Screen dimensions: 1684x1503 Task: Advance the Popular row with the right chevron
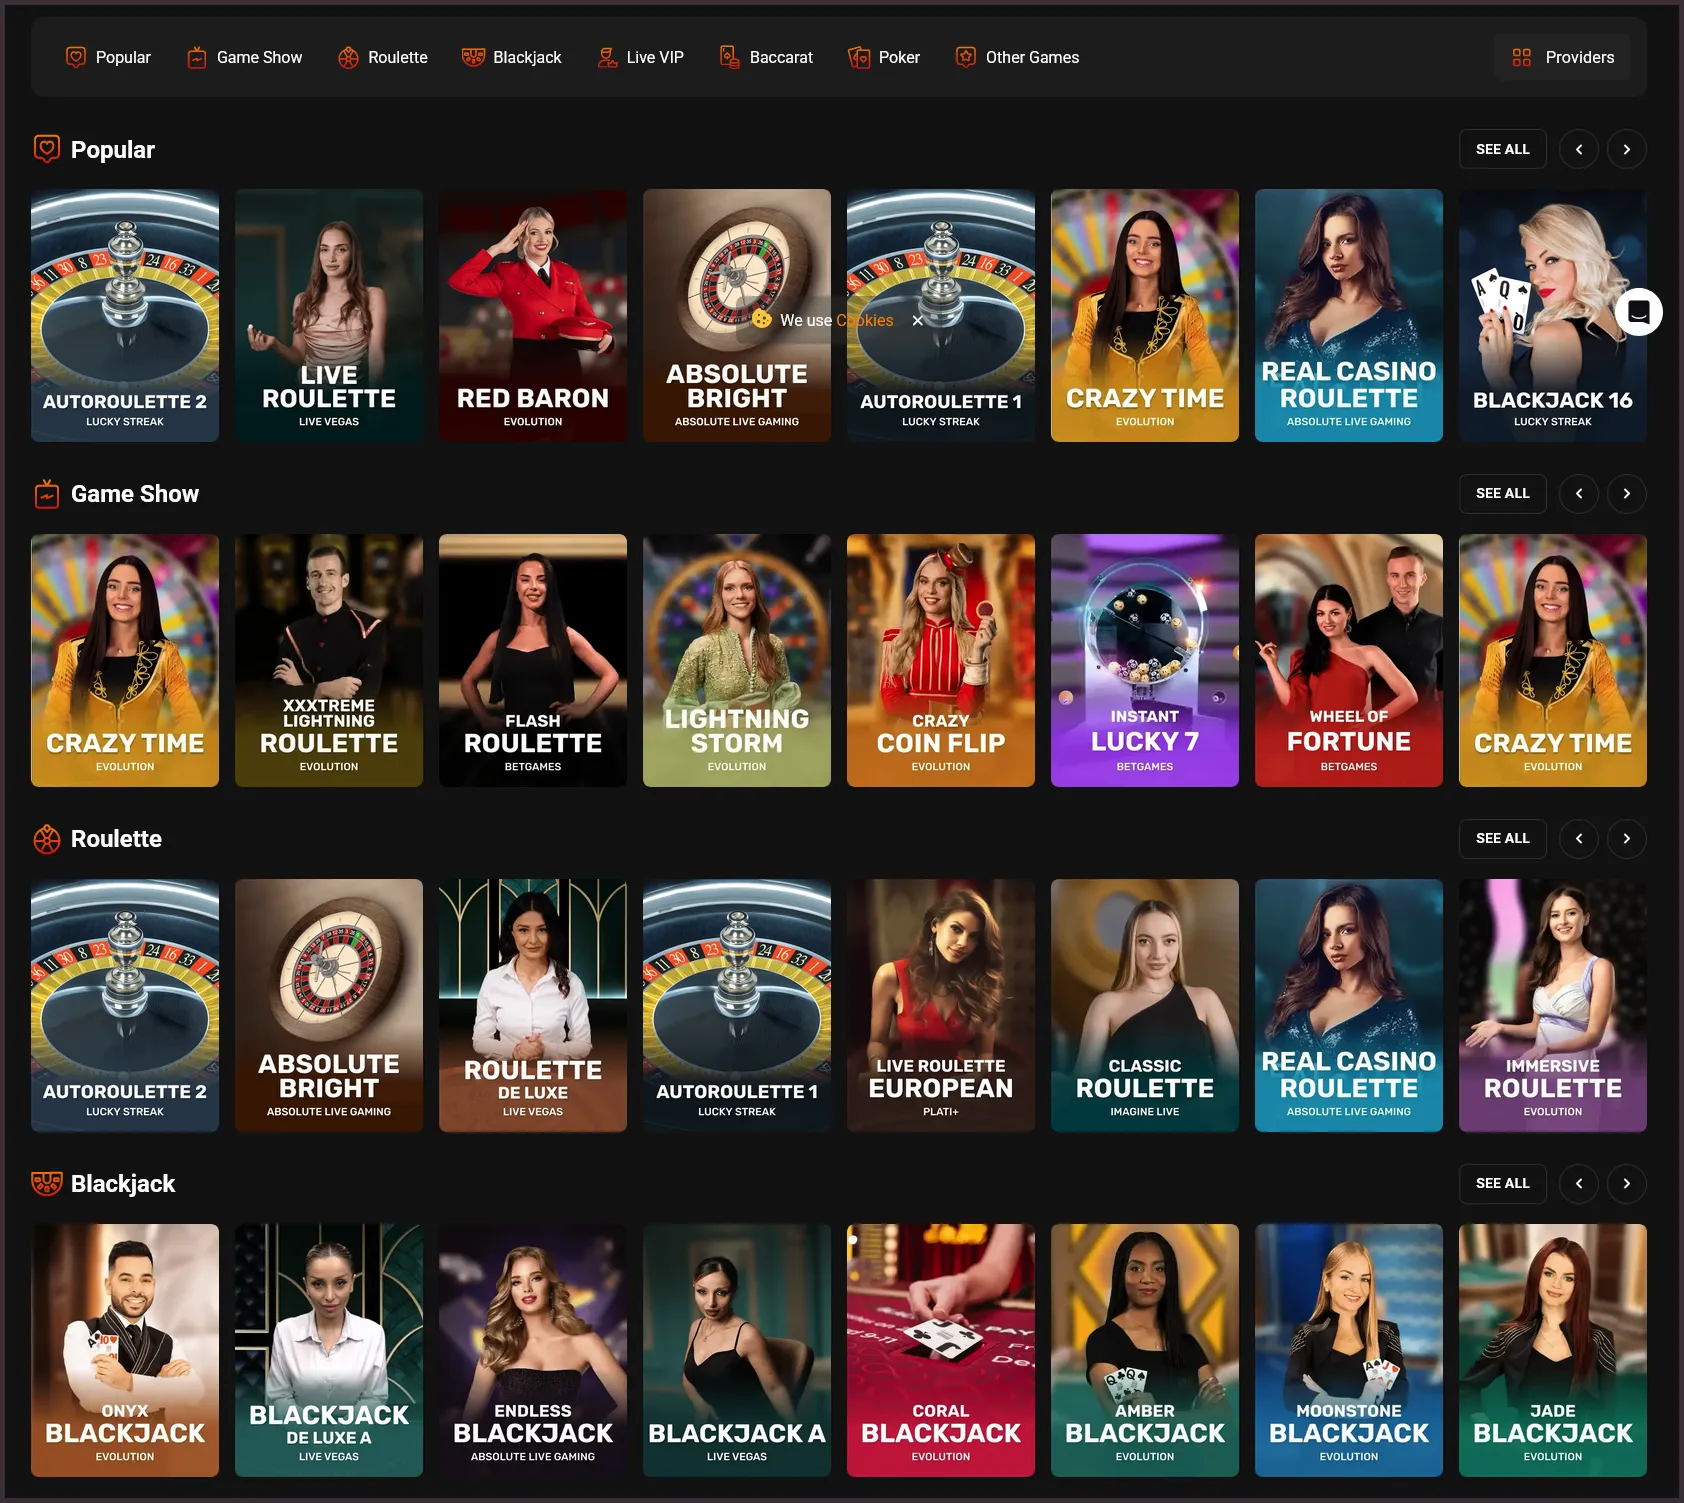[x=1626, y=149]
